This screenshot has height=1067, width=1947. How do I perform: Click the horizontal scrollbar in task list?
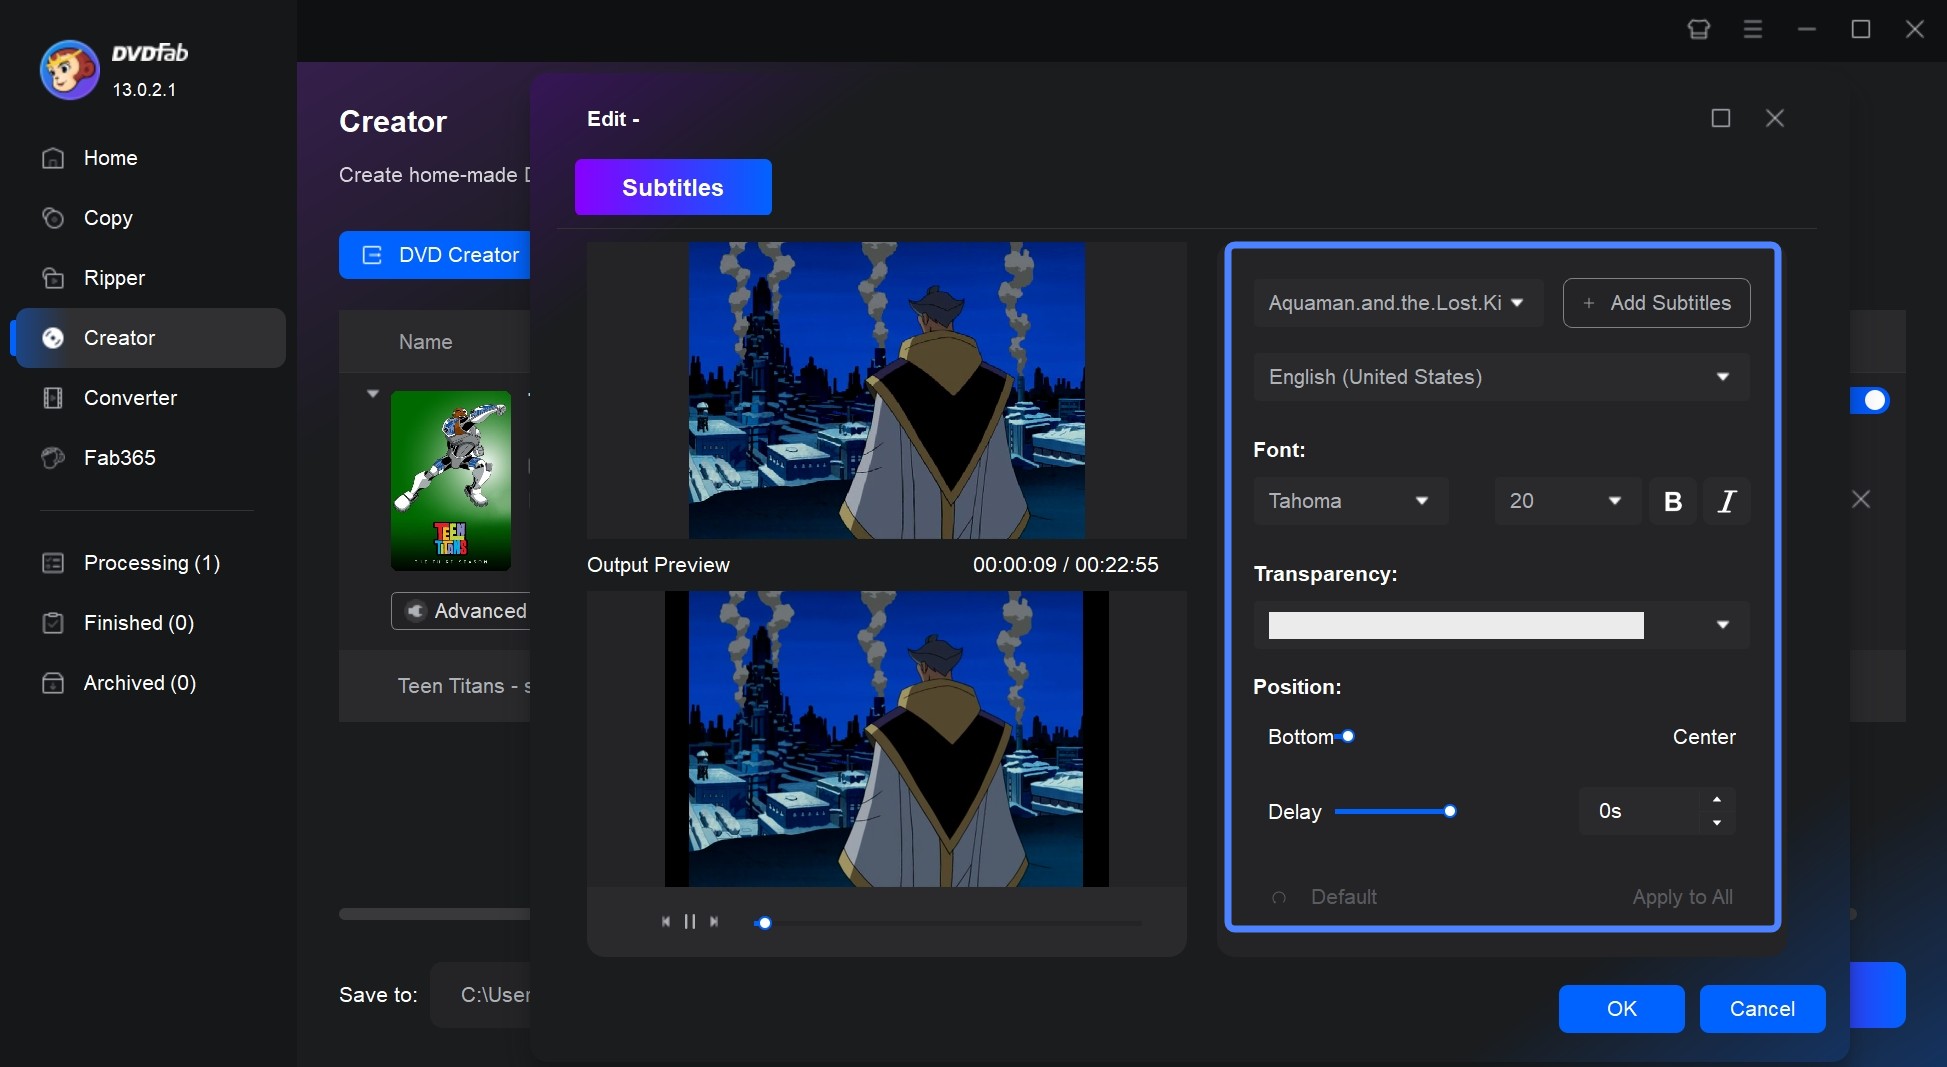pos(435,914)
